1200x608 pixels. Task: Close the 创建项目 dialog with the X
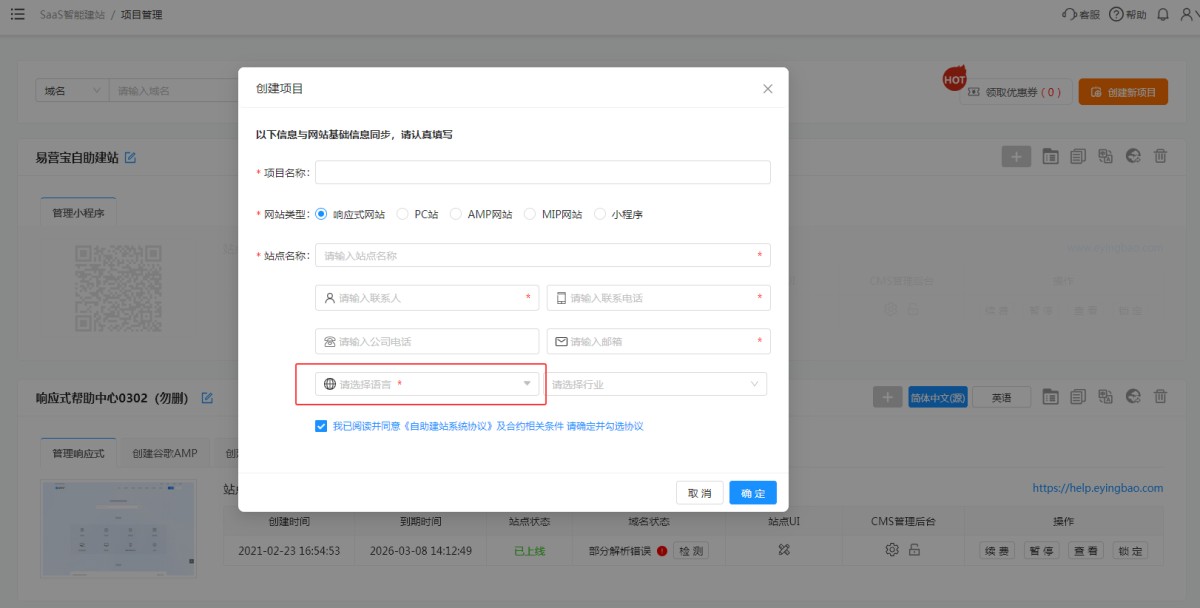coord(768,89)
